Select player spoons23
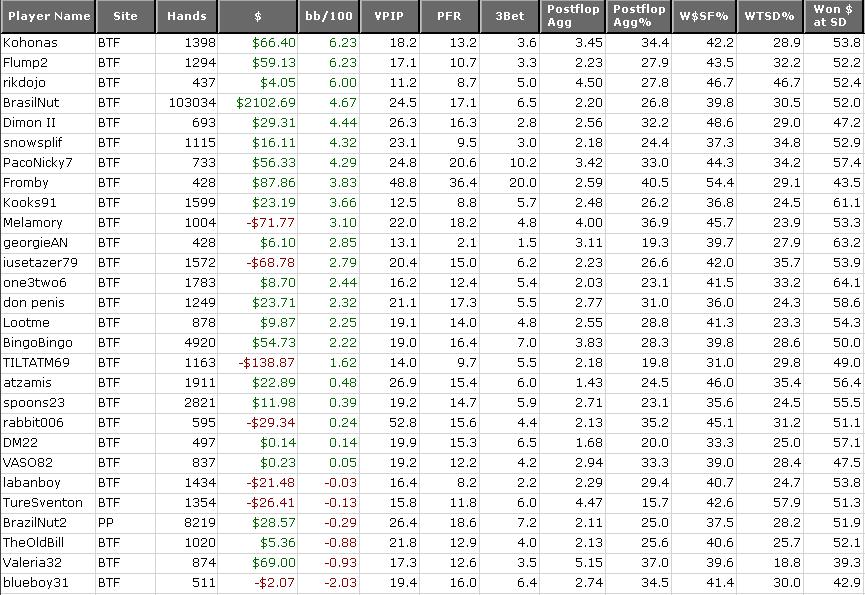The width and height of the screenshot is (865, 595). click(x=34, y=403)
